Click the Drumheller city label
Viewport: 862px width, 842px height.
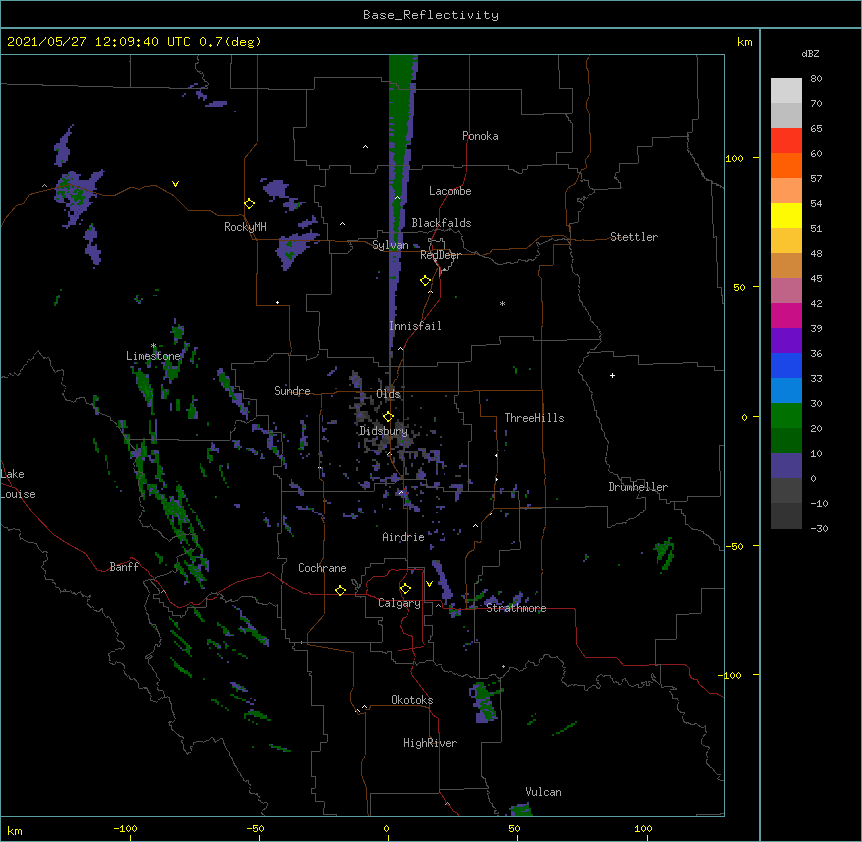pos(638,487)
